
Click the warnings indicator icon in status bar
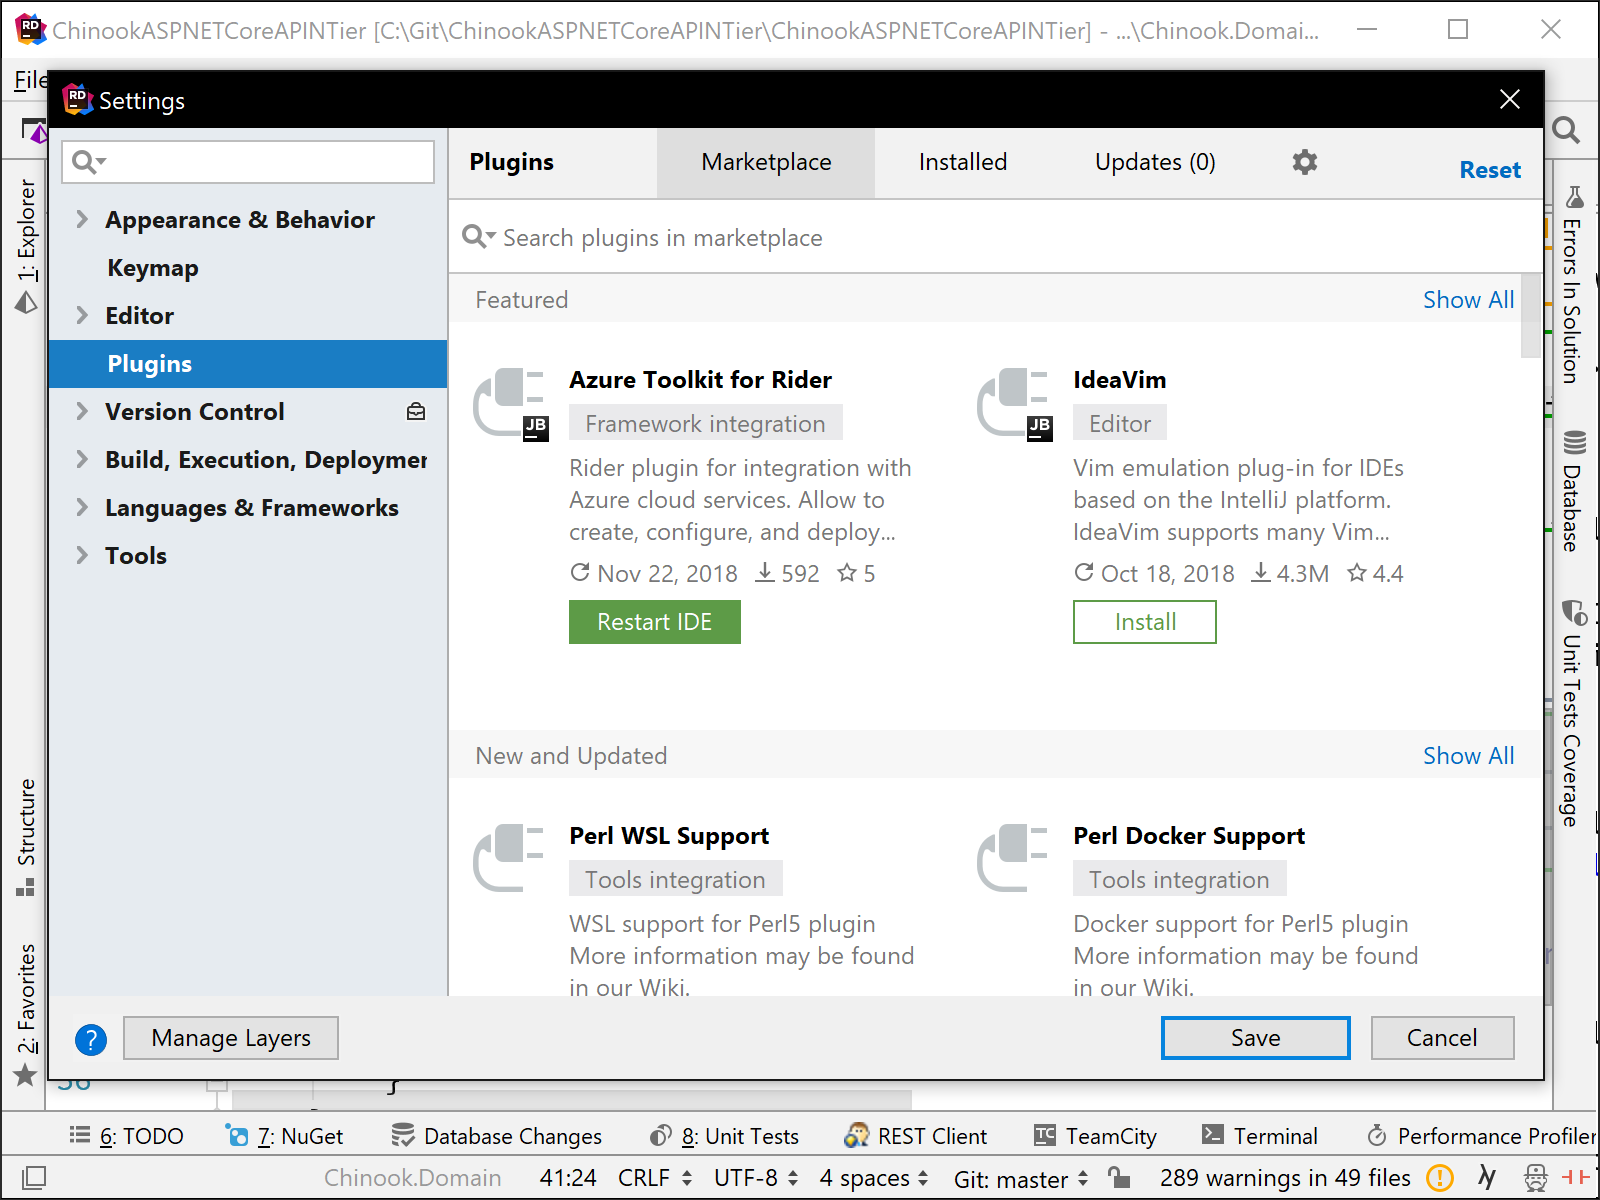(x=1439, y=1178)
